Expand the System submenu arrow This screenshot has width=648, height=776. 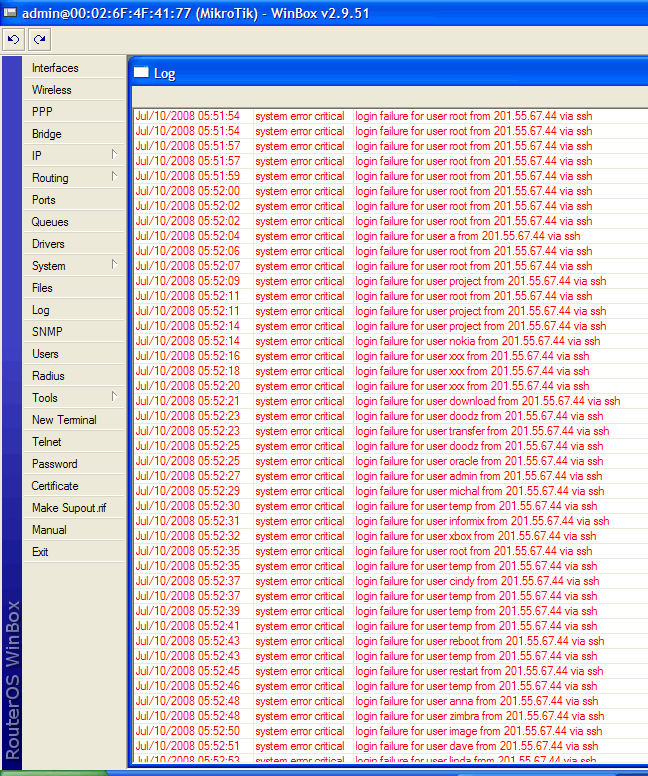[114, 265]
